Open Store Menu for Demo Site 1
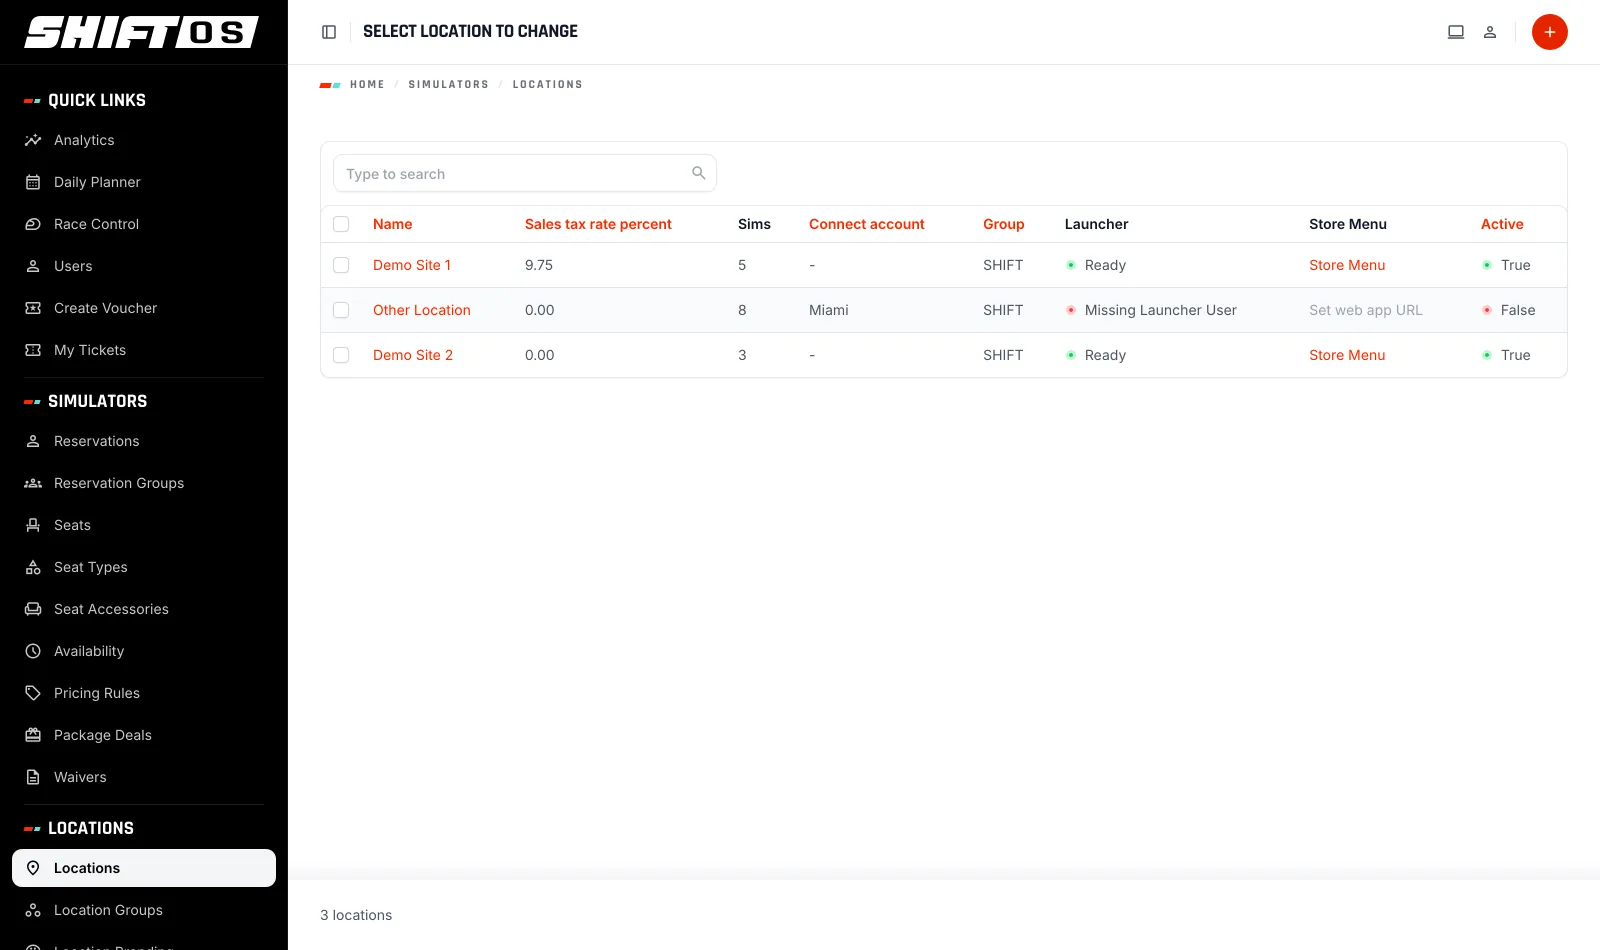This screenshot has height=950, width=1600. 1347,265
